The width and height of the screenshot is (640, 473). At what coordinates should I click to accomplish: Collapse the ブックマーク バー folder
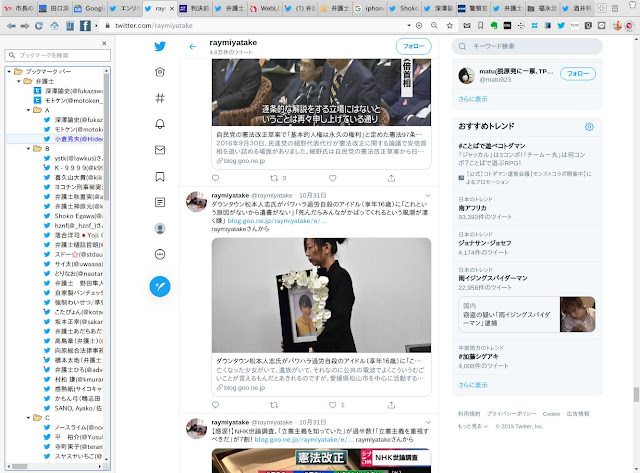click(x=9, y=71)
